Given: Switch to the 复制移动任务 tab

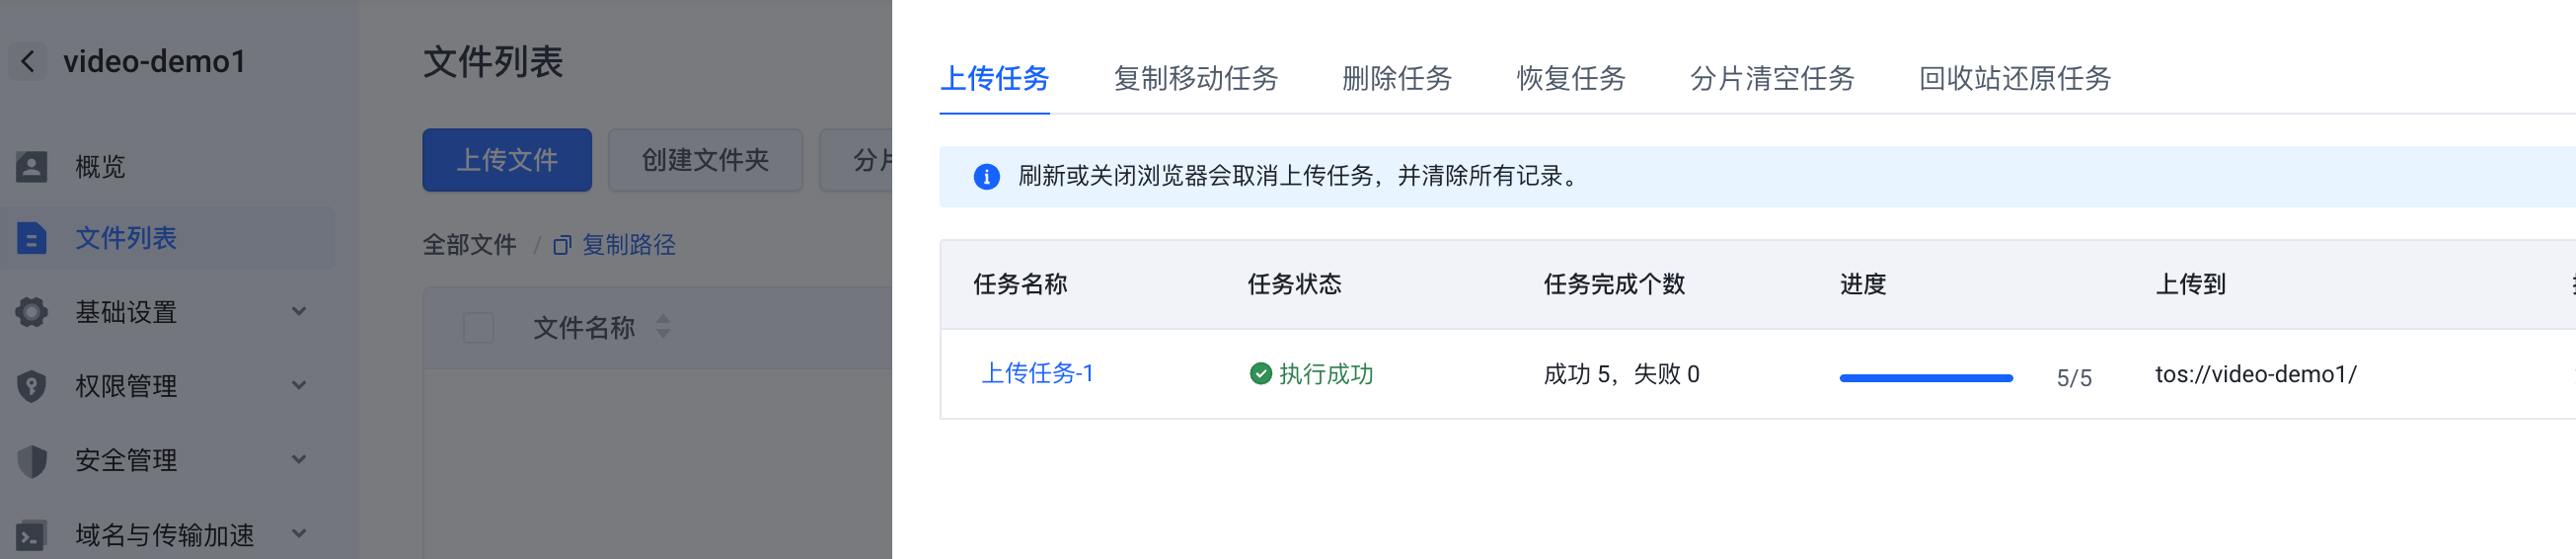Looking at the screenshot, I should [x=1195, y=79].
